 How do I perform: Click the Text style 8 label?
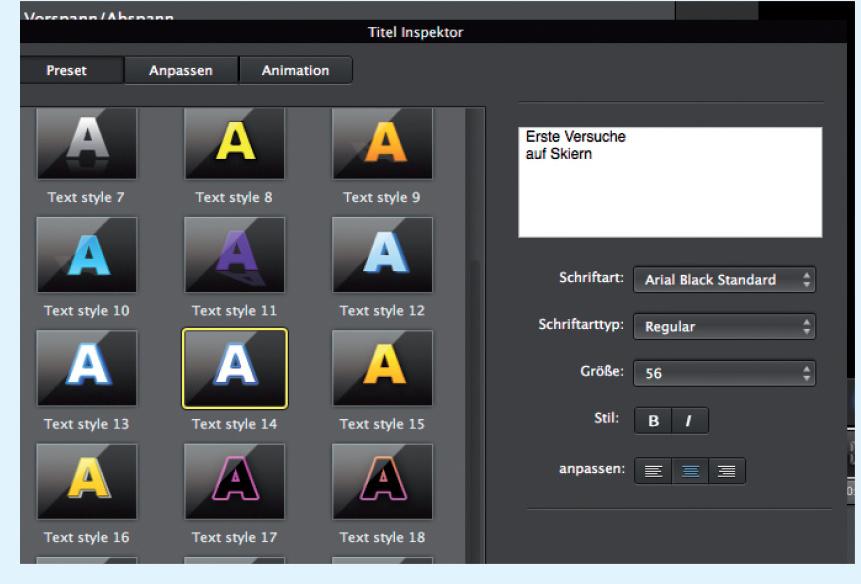coord(234,197)
